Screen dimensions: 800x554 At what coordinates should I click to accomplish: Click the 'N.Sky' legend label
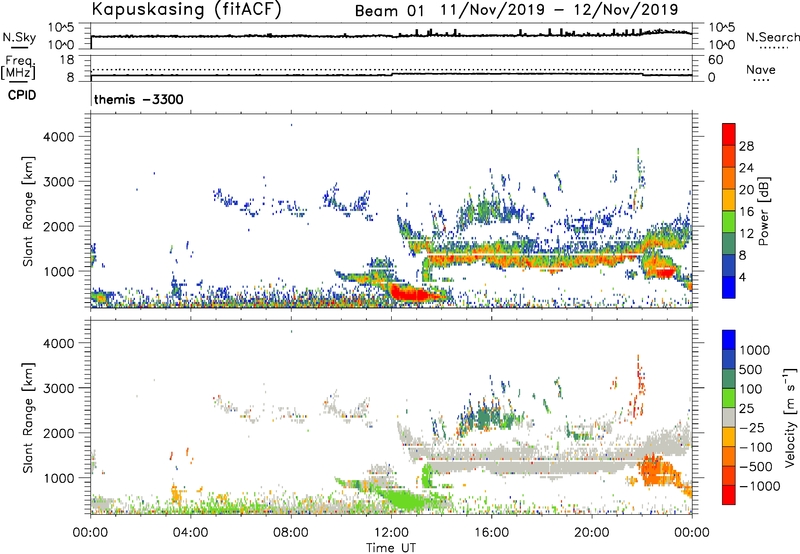pos(19,37)
